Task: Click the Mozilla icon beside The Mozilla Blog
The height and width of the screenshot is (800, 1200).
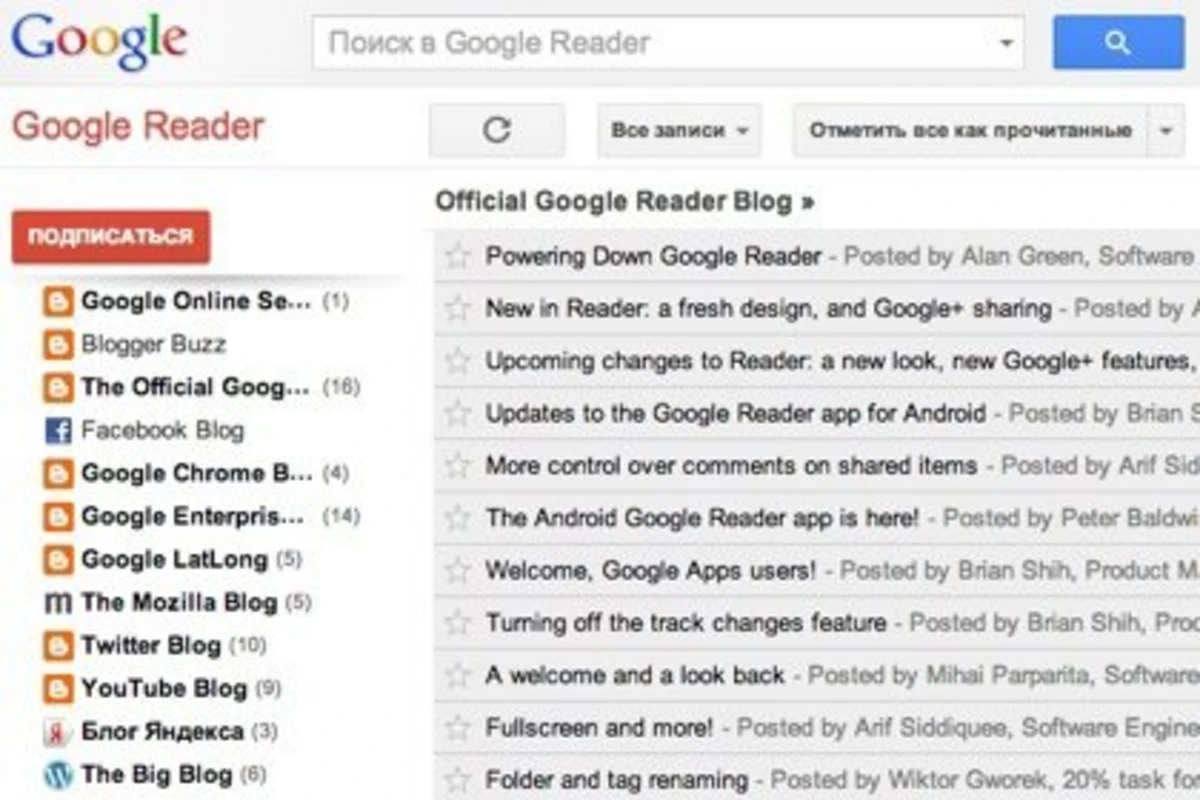Action: 58,603
